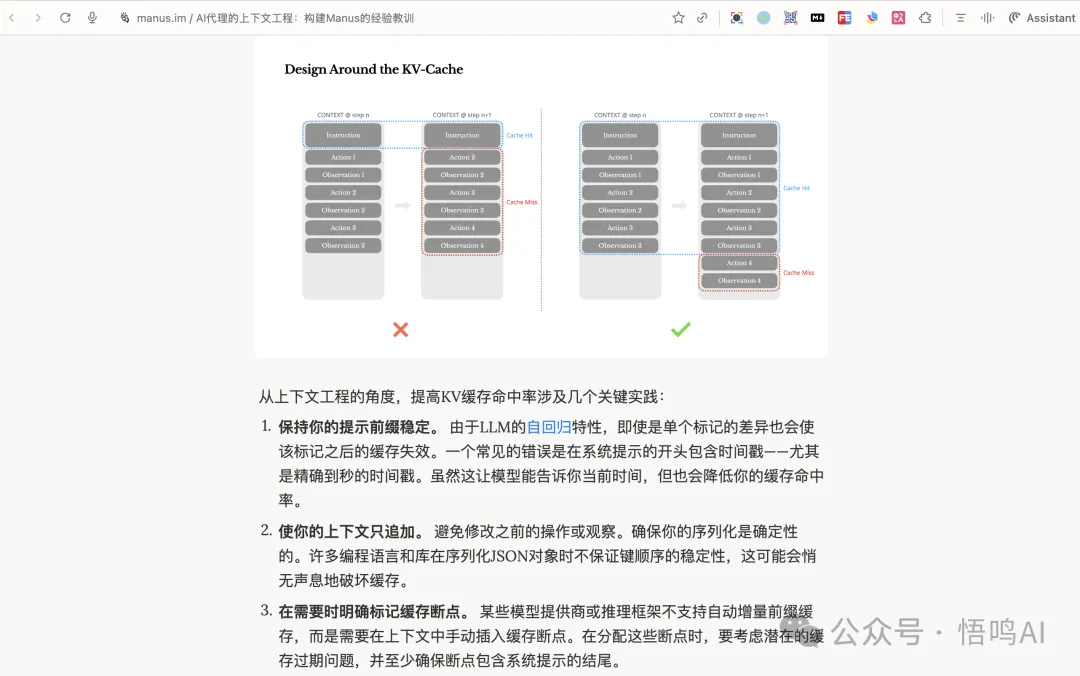This screenshot has height=676, width=1080.
Task: Click the audio waveform toolbar icon
Action: coord(987,18)
